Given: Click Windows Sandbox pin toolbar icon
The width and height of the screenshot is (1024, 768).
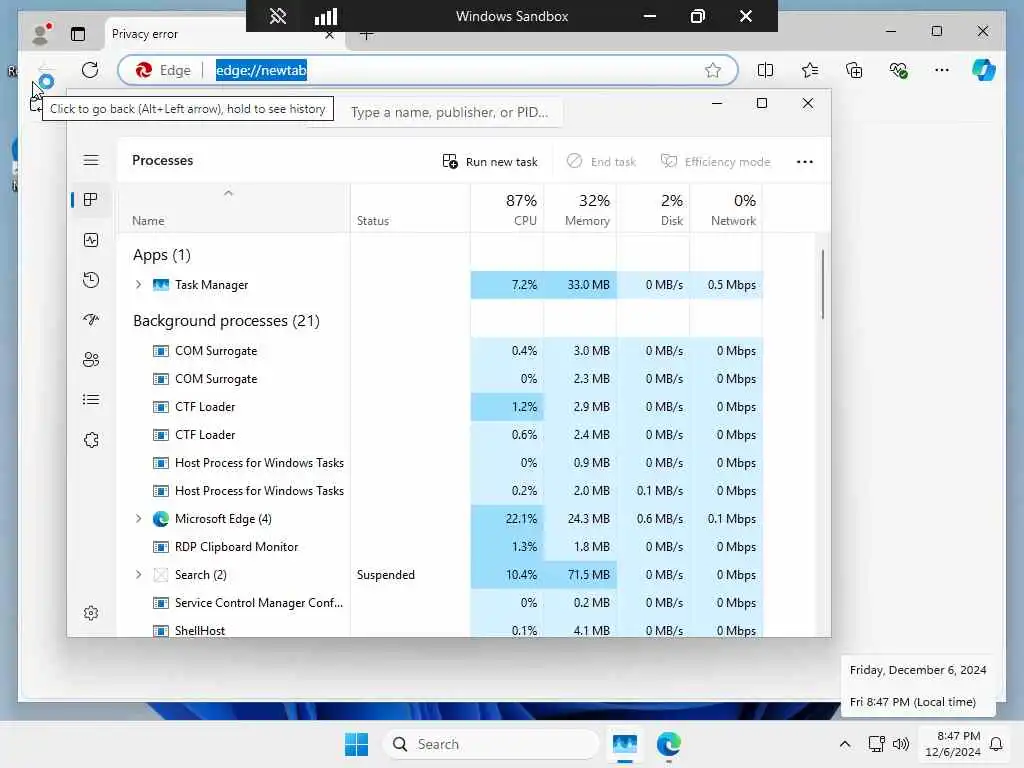Looking at the screenshot, I should coord(278,16).
